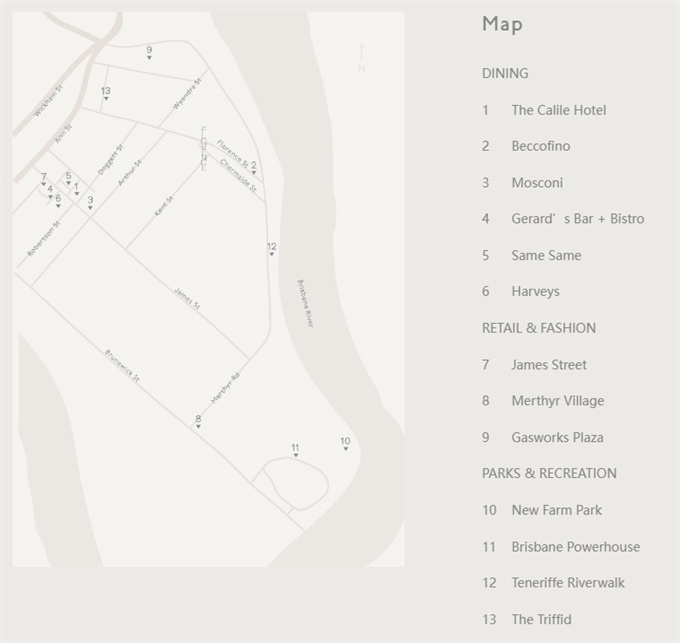
Task: Click Merthyr Village in retail list
Action: [x=557, y=401]
